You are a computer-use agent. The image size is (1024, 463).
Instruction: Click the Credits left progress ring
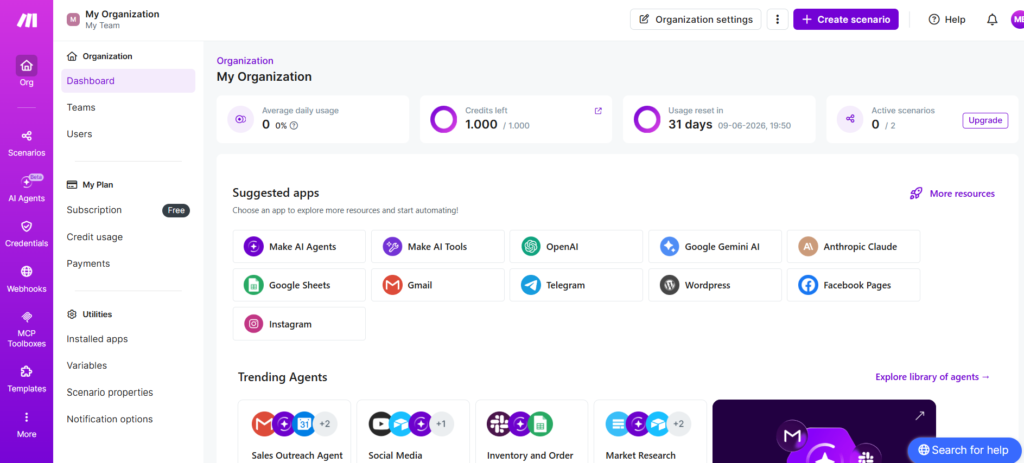click(443, 120)
